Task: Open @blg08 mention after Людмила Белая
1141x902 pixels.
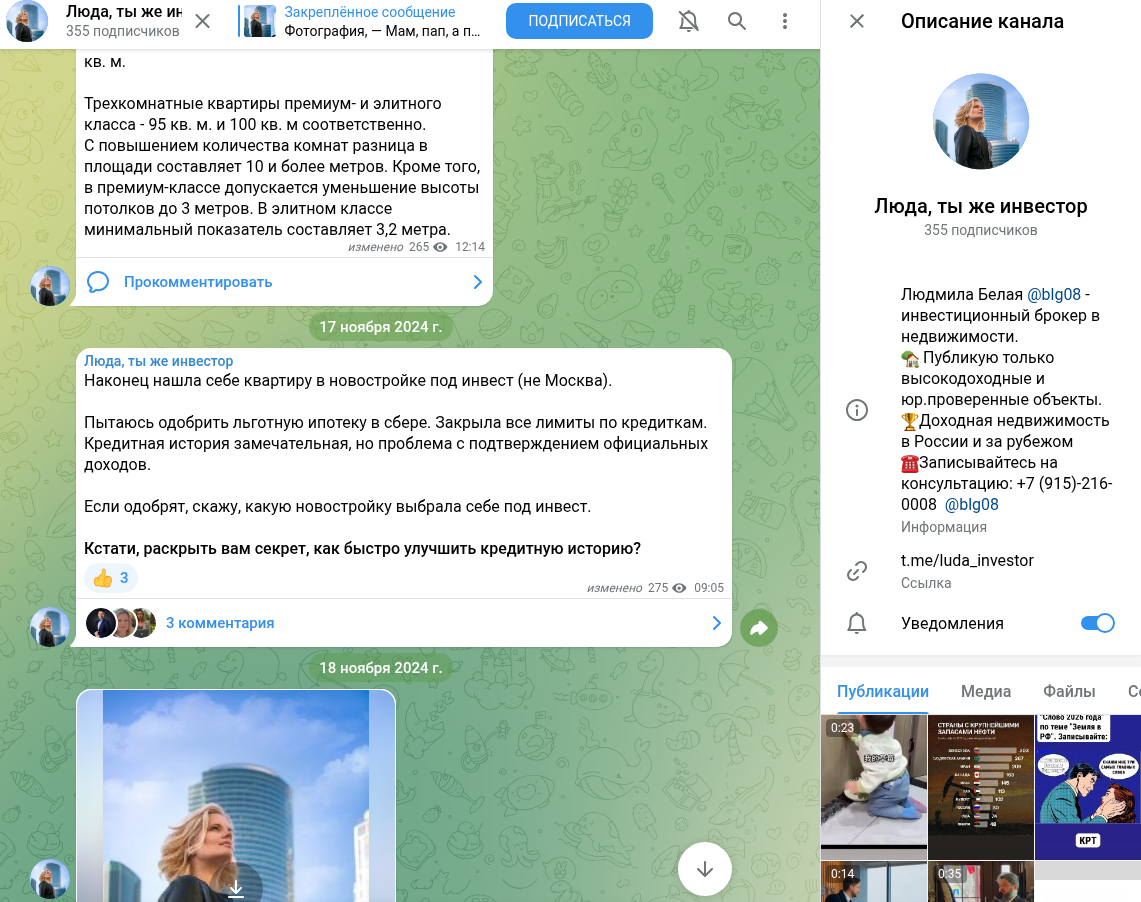Action: (1053, 295)
